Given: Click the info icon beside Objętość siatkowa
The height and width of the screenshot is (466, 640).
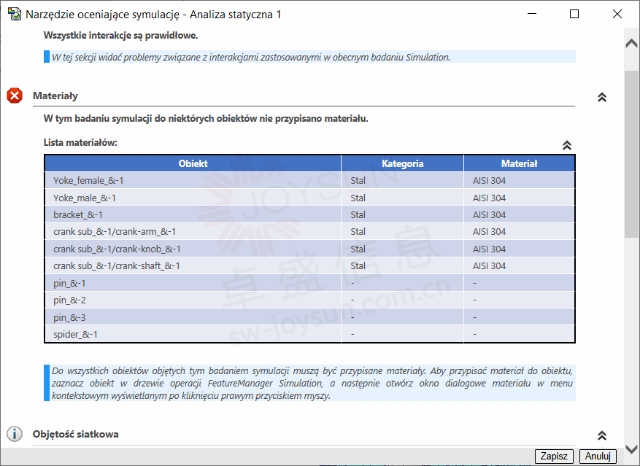Looking at the screenshot, I should pyautogui.click(x=14, y=434).
